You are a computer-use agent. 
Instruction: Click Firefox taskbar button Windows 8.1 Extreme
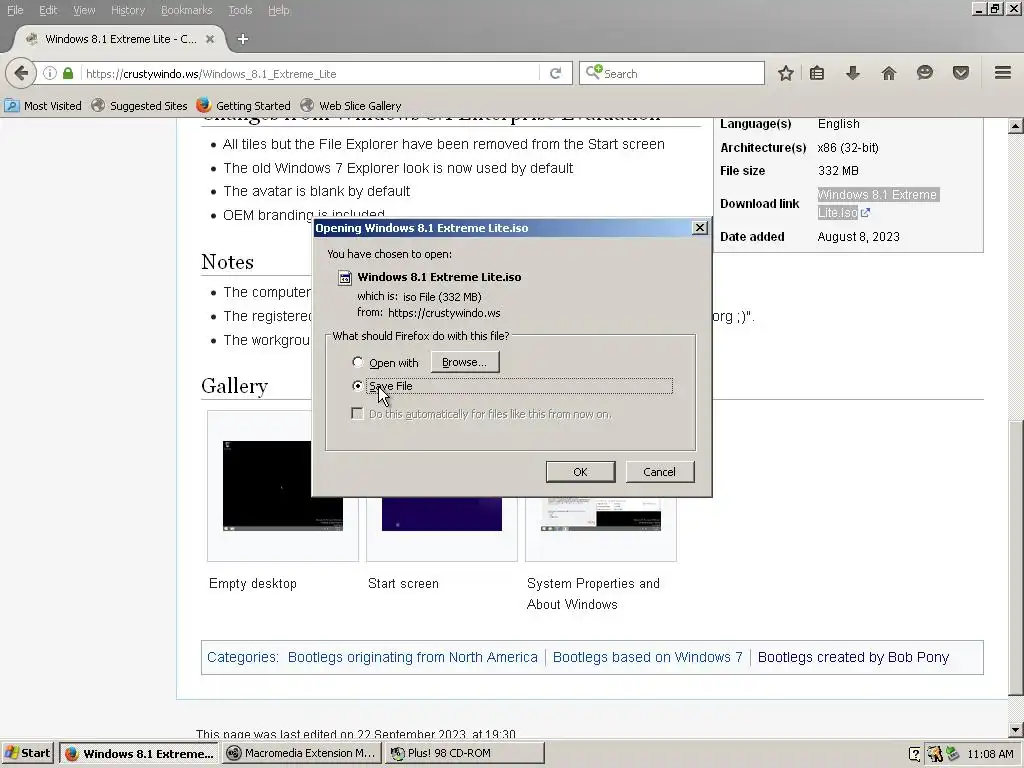(138, 753)
